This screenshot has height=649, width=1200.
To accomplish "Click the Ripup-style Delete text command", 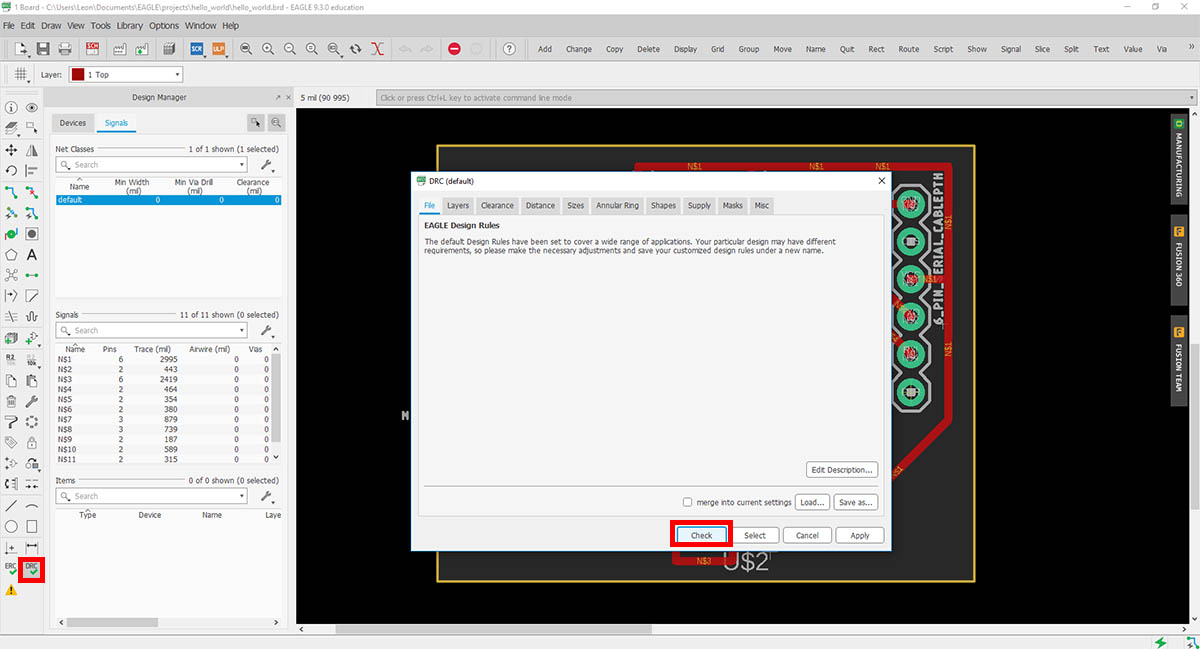I will point(648,49).
